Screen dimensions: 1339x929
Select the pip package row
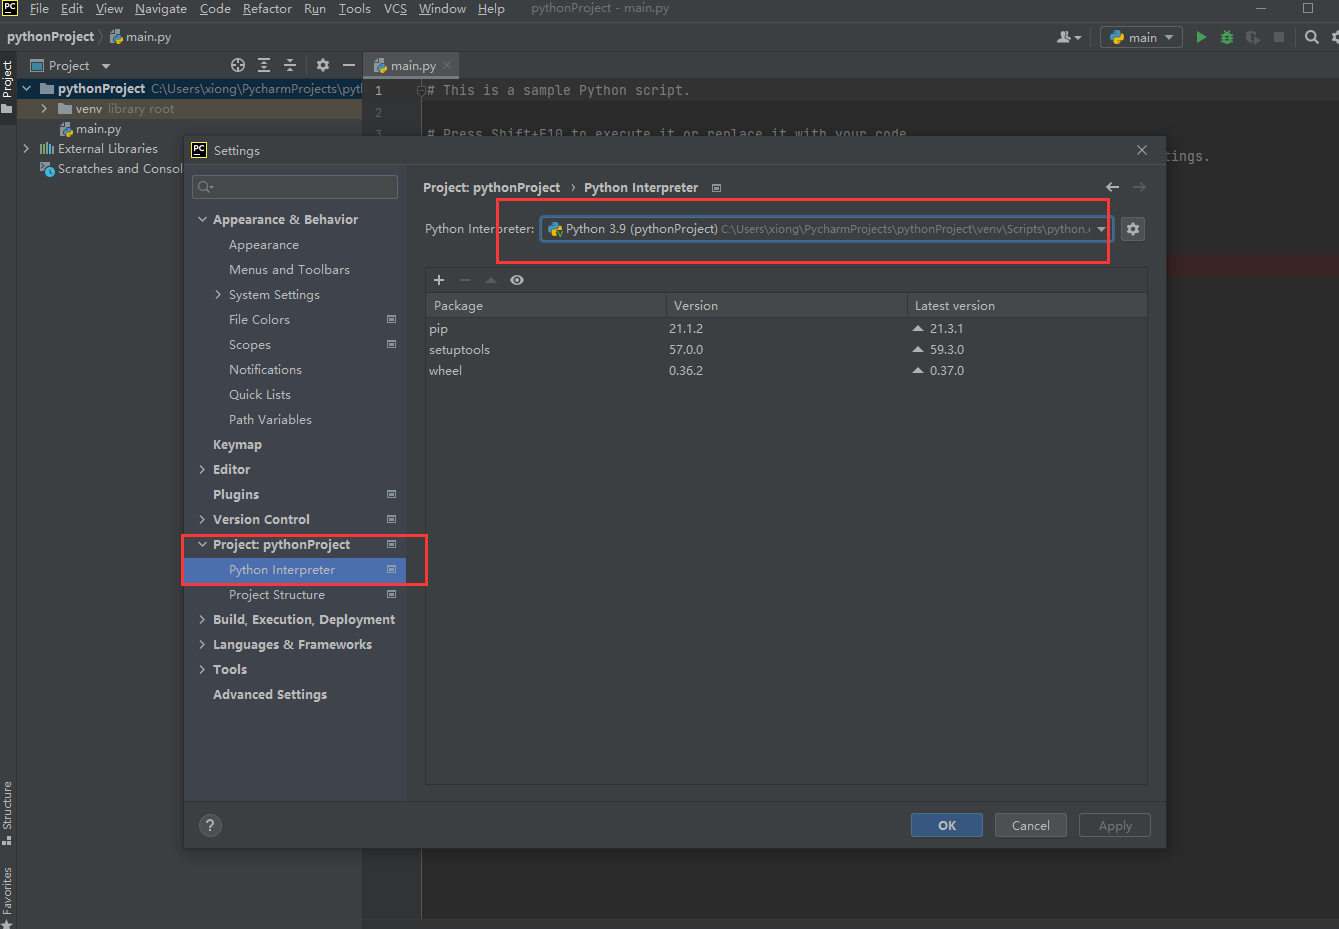(x=786, y=329)
